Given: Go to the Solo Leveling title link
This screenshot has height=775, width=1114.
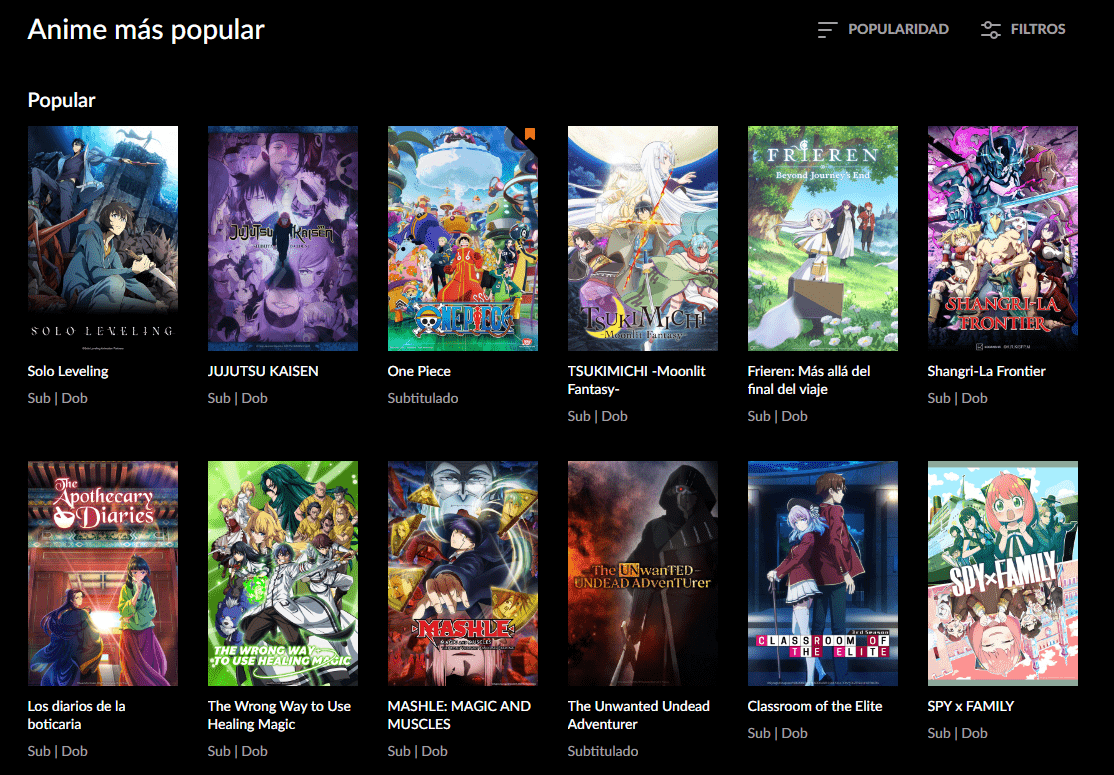Looking at the screenshot, I should point(68,371).
